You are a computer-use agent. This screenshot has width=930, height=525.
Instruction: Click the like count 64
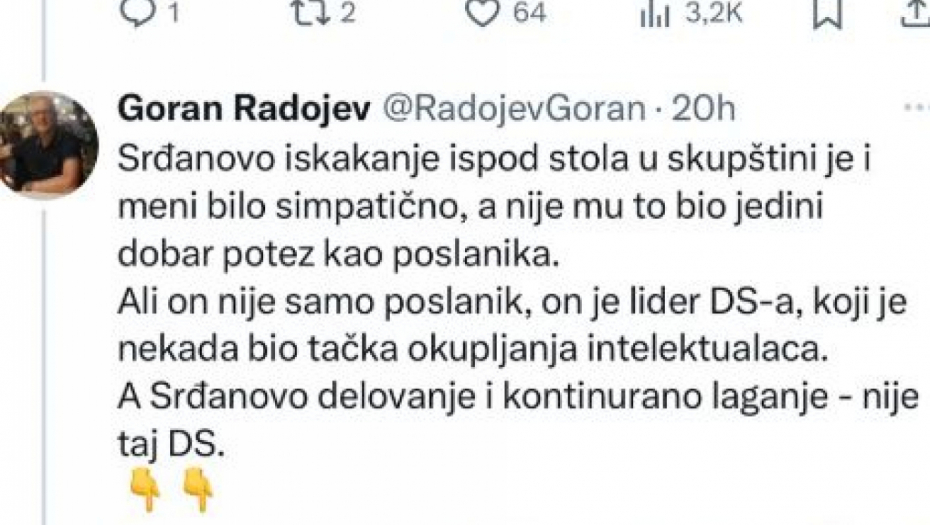[x=529, y=13]
